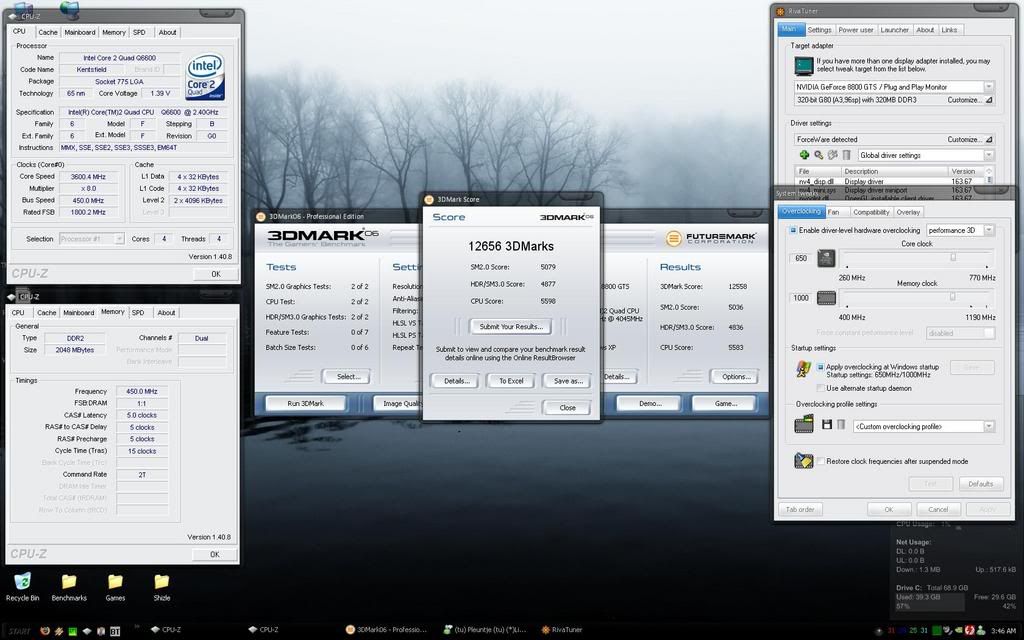Click the Select button under 3DMark06 Tests
This screenshot has width=1024, height=640.
pos(347,376)
